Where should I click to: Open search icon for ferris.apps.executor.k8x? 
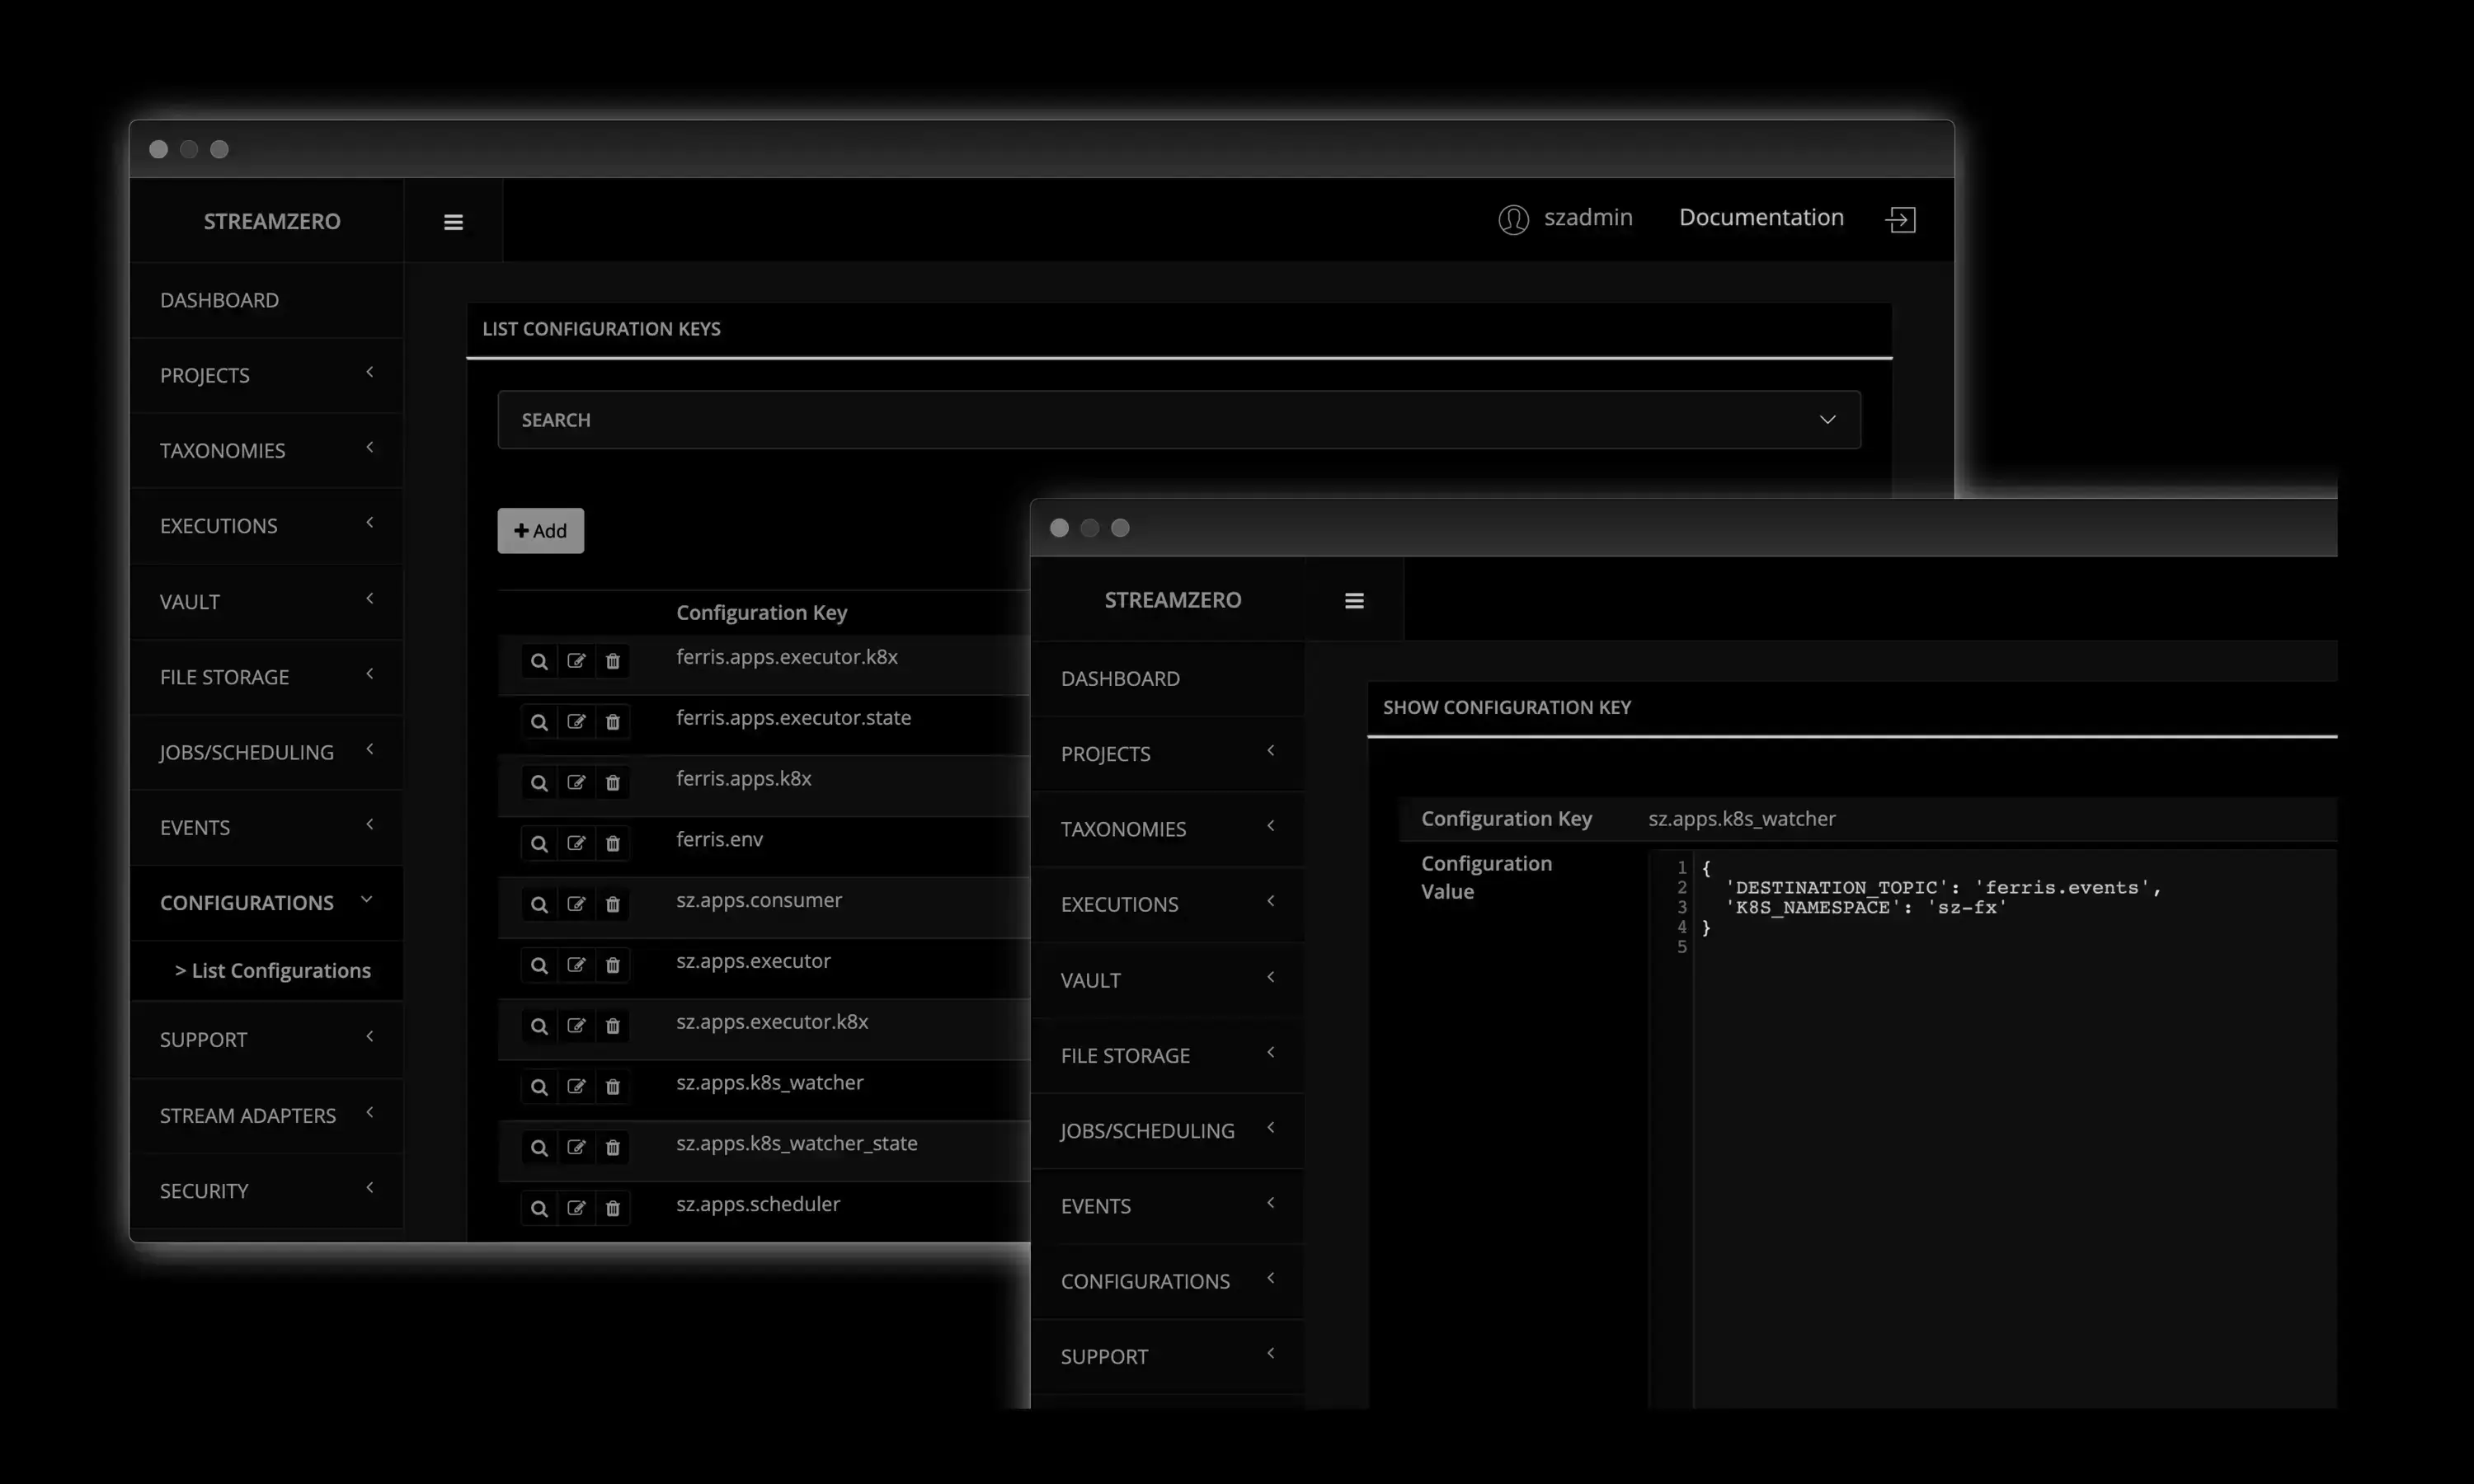[539, 661]
